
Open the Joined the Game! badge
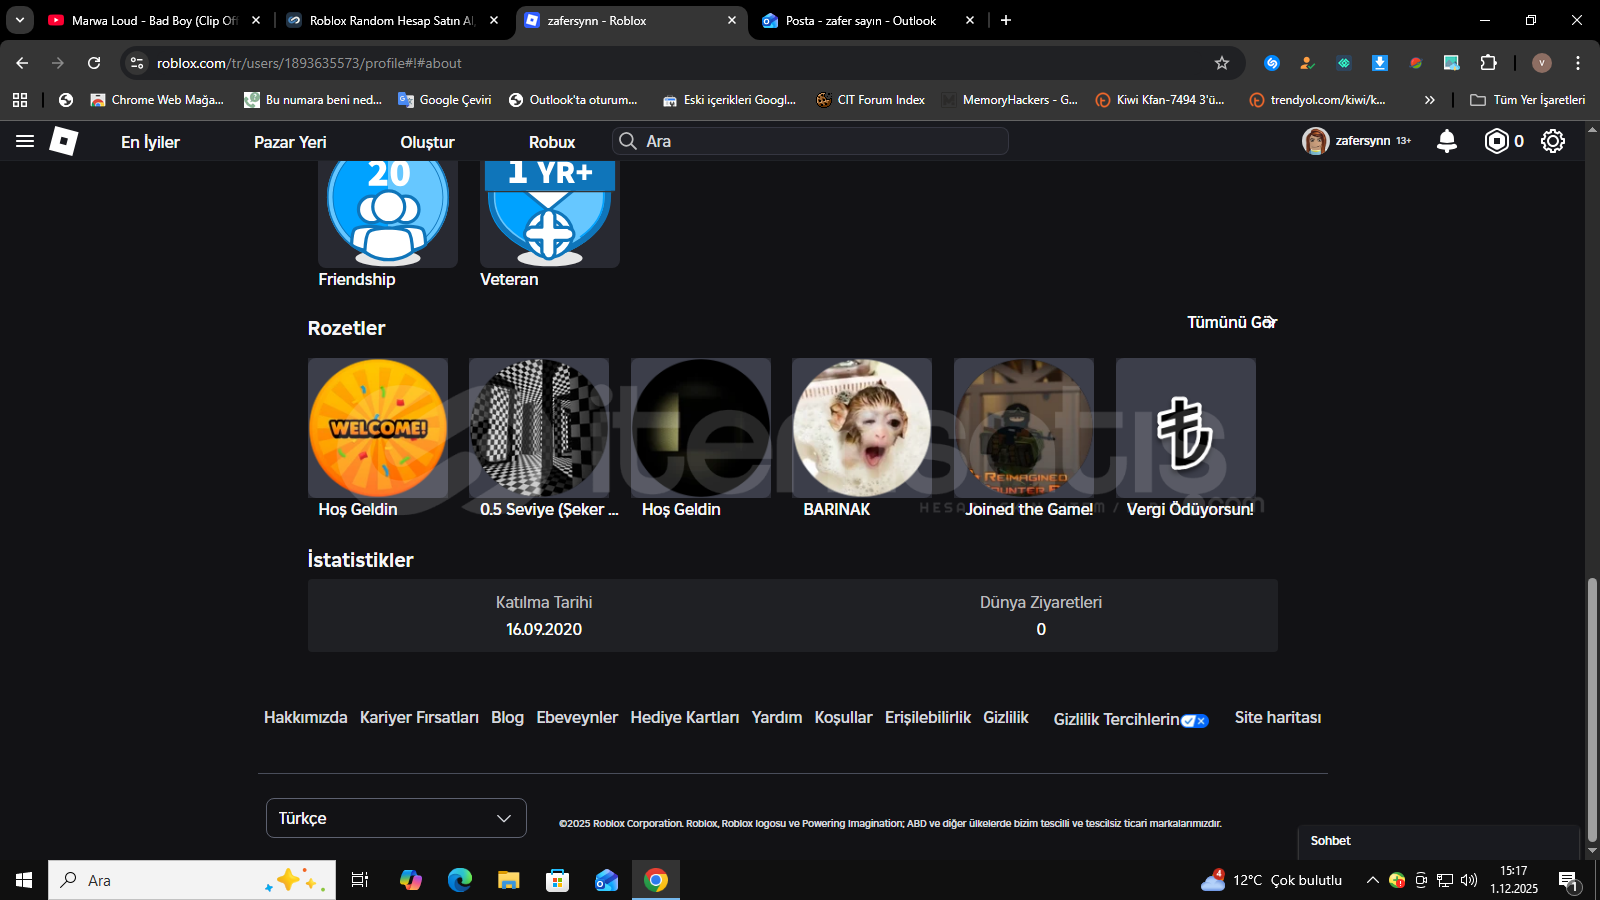click(1024, 428)
